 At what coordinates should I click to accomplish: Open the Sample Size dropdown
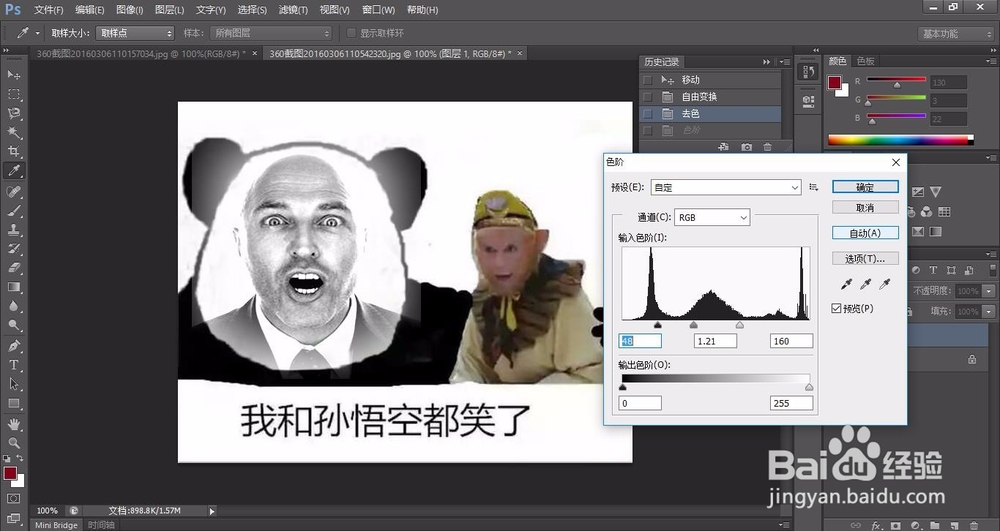coord(135,33)
